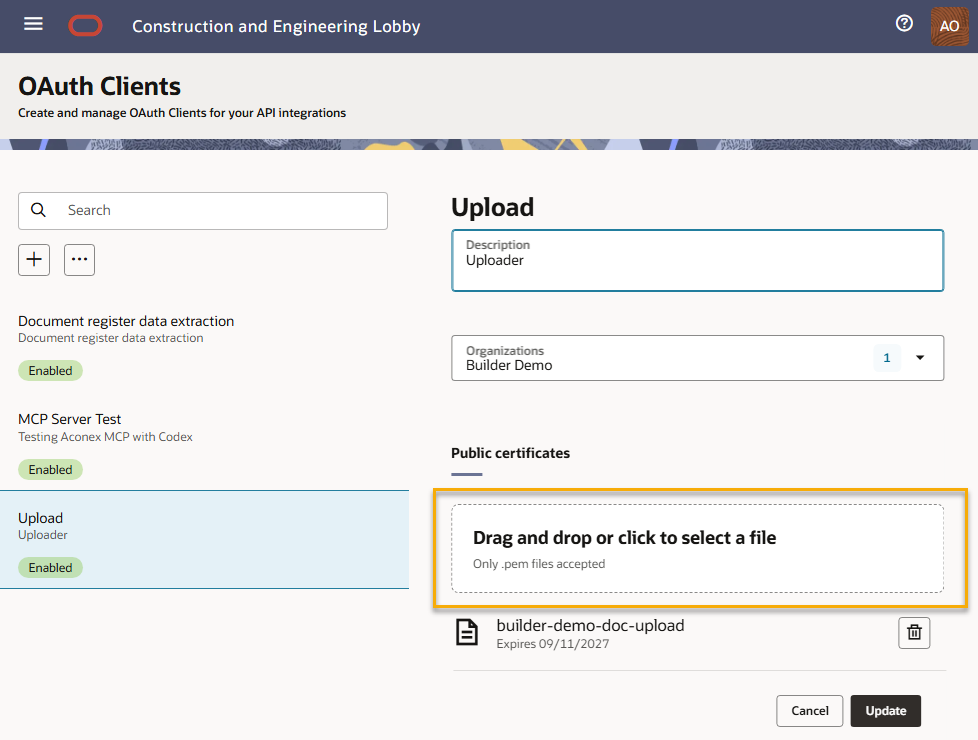
Task: Click the Update button
Action: (x=886, y=711)
